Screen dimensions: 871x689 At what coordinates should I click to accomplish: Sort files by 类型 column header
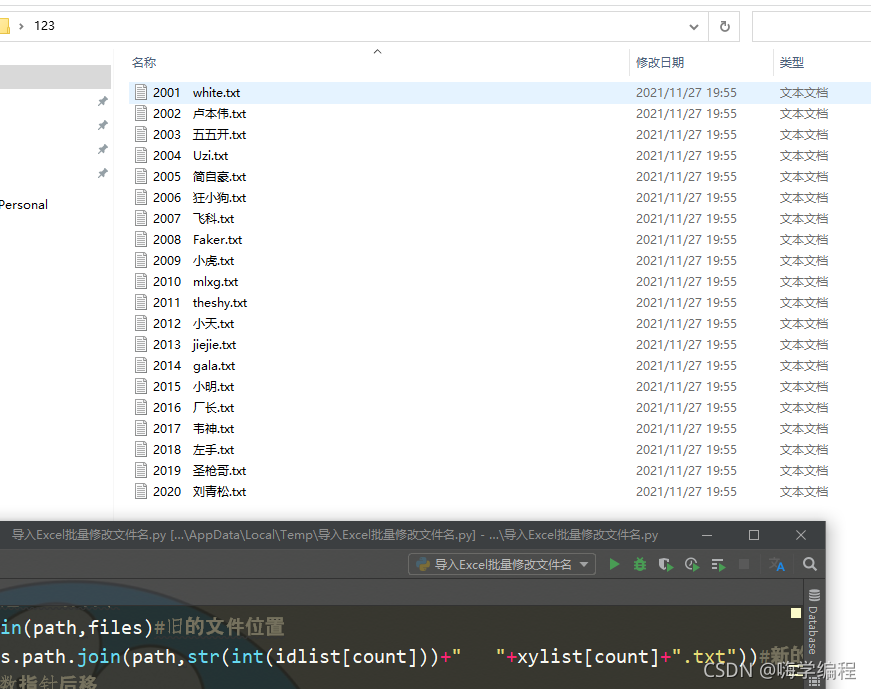[792, 62]
